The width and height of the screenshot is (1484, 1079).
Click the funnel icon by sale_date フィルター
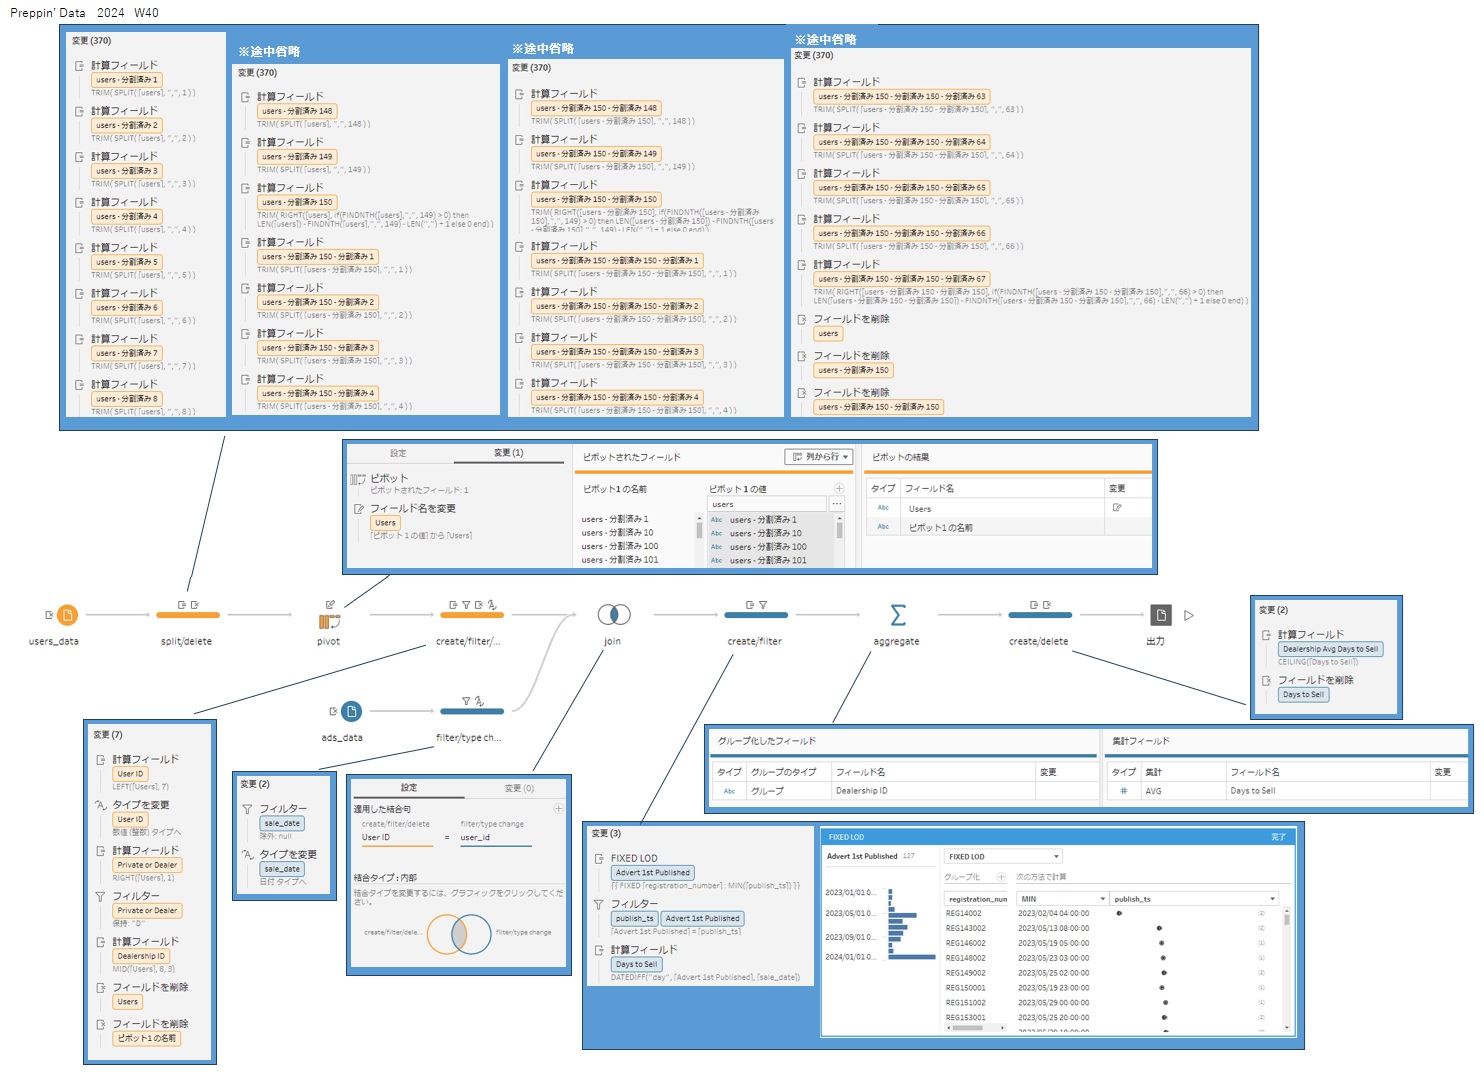(247, 809)
